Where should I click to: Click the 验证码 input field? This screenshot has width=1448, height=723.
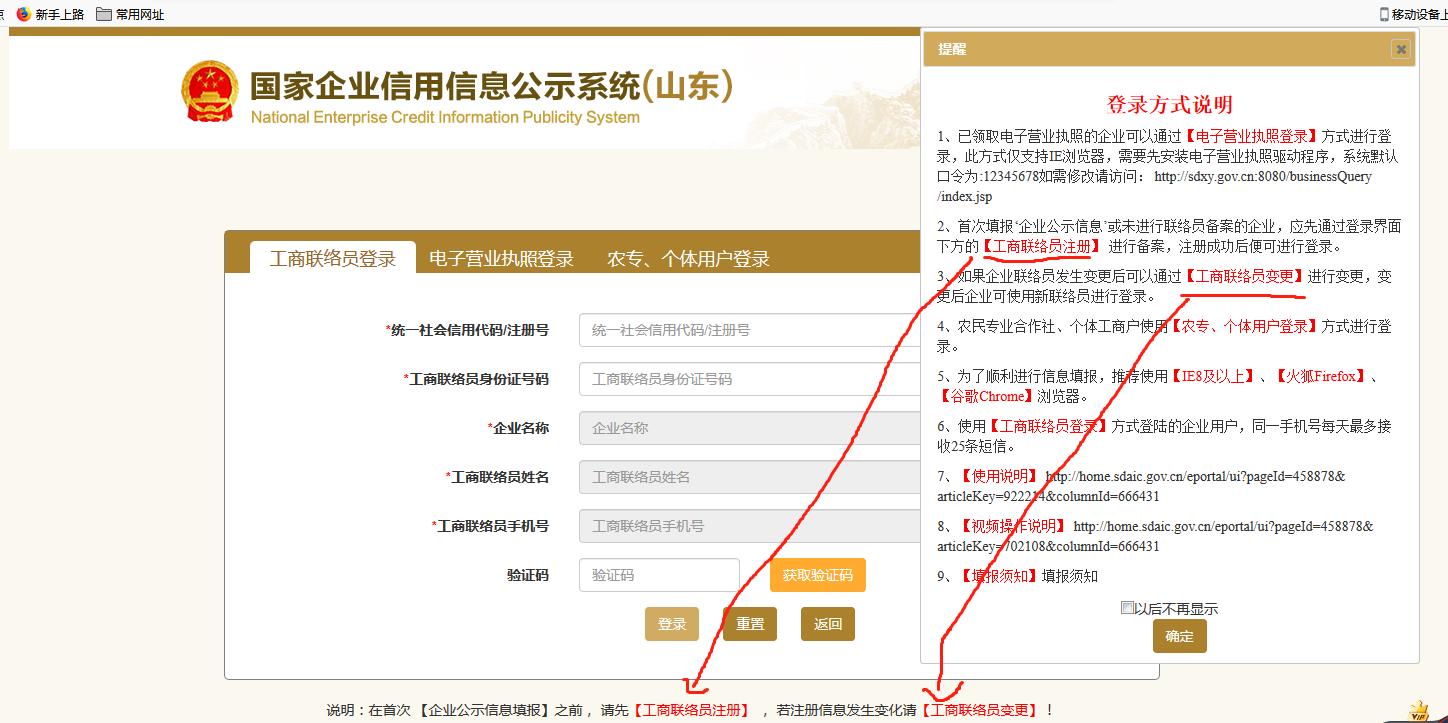(658, 575)
